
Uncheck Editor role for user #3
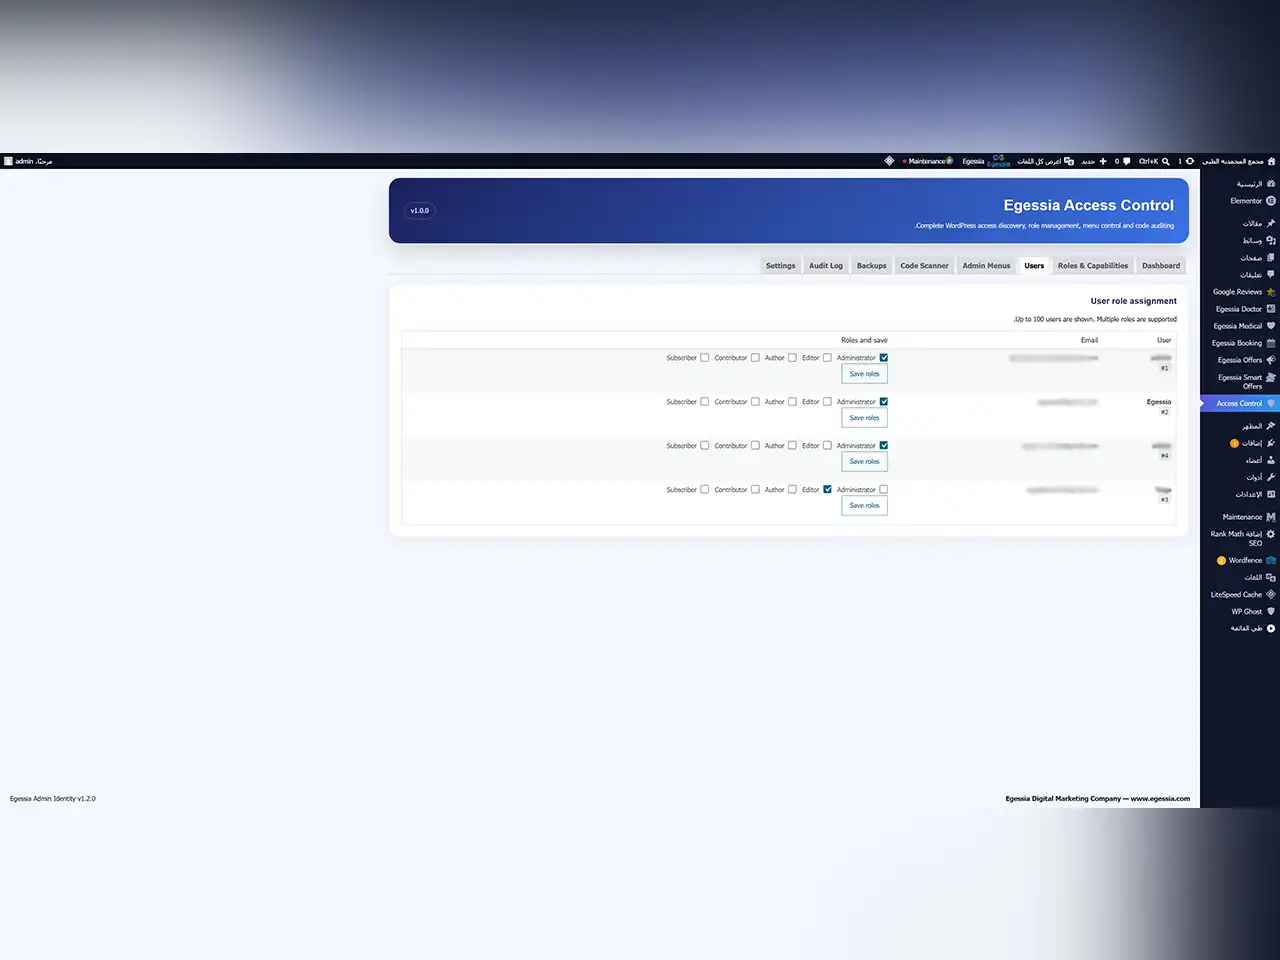coord(827,490)
